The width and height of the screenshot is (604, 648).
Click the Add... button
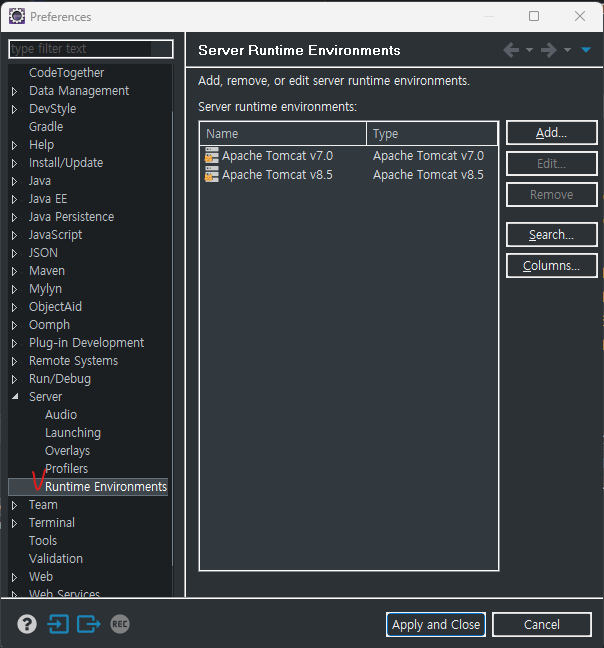tap(552, 133)
